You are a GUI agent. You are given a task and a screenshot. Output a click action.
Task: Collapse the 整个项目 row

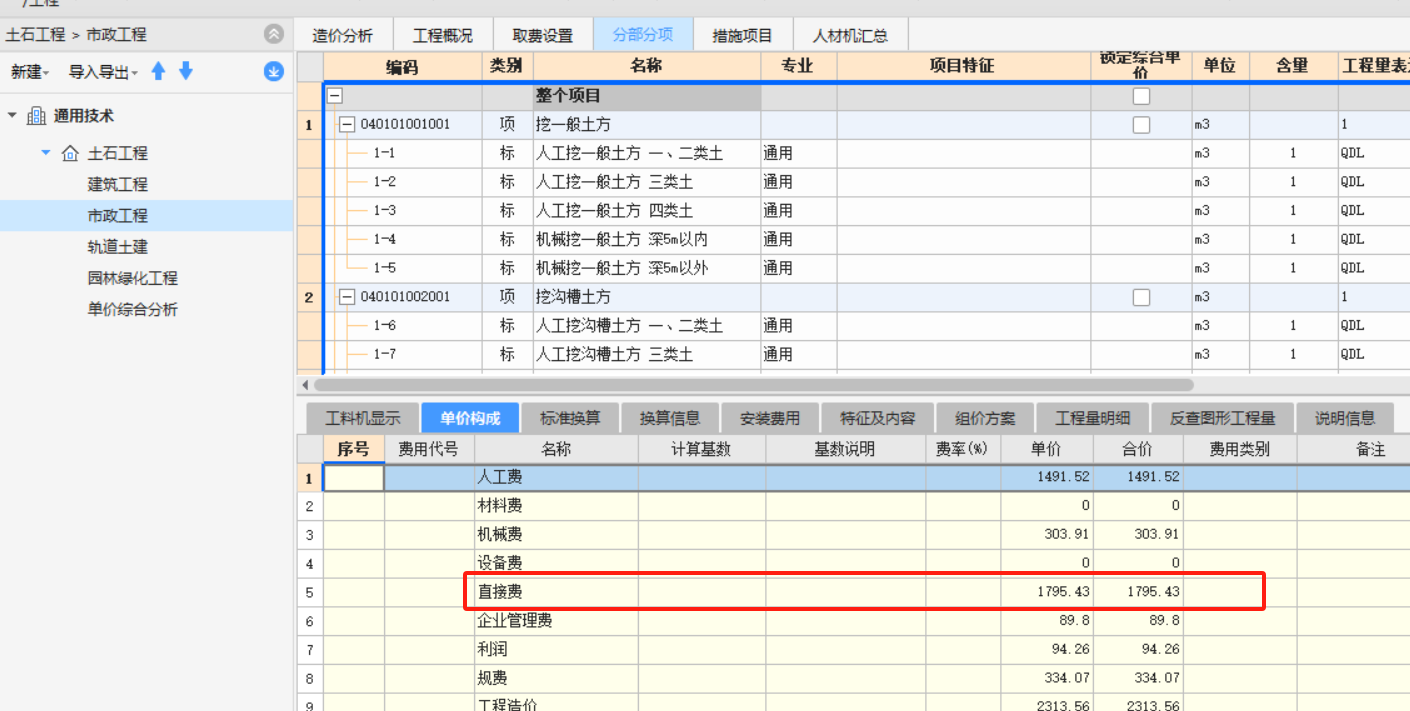click(335, 96)
